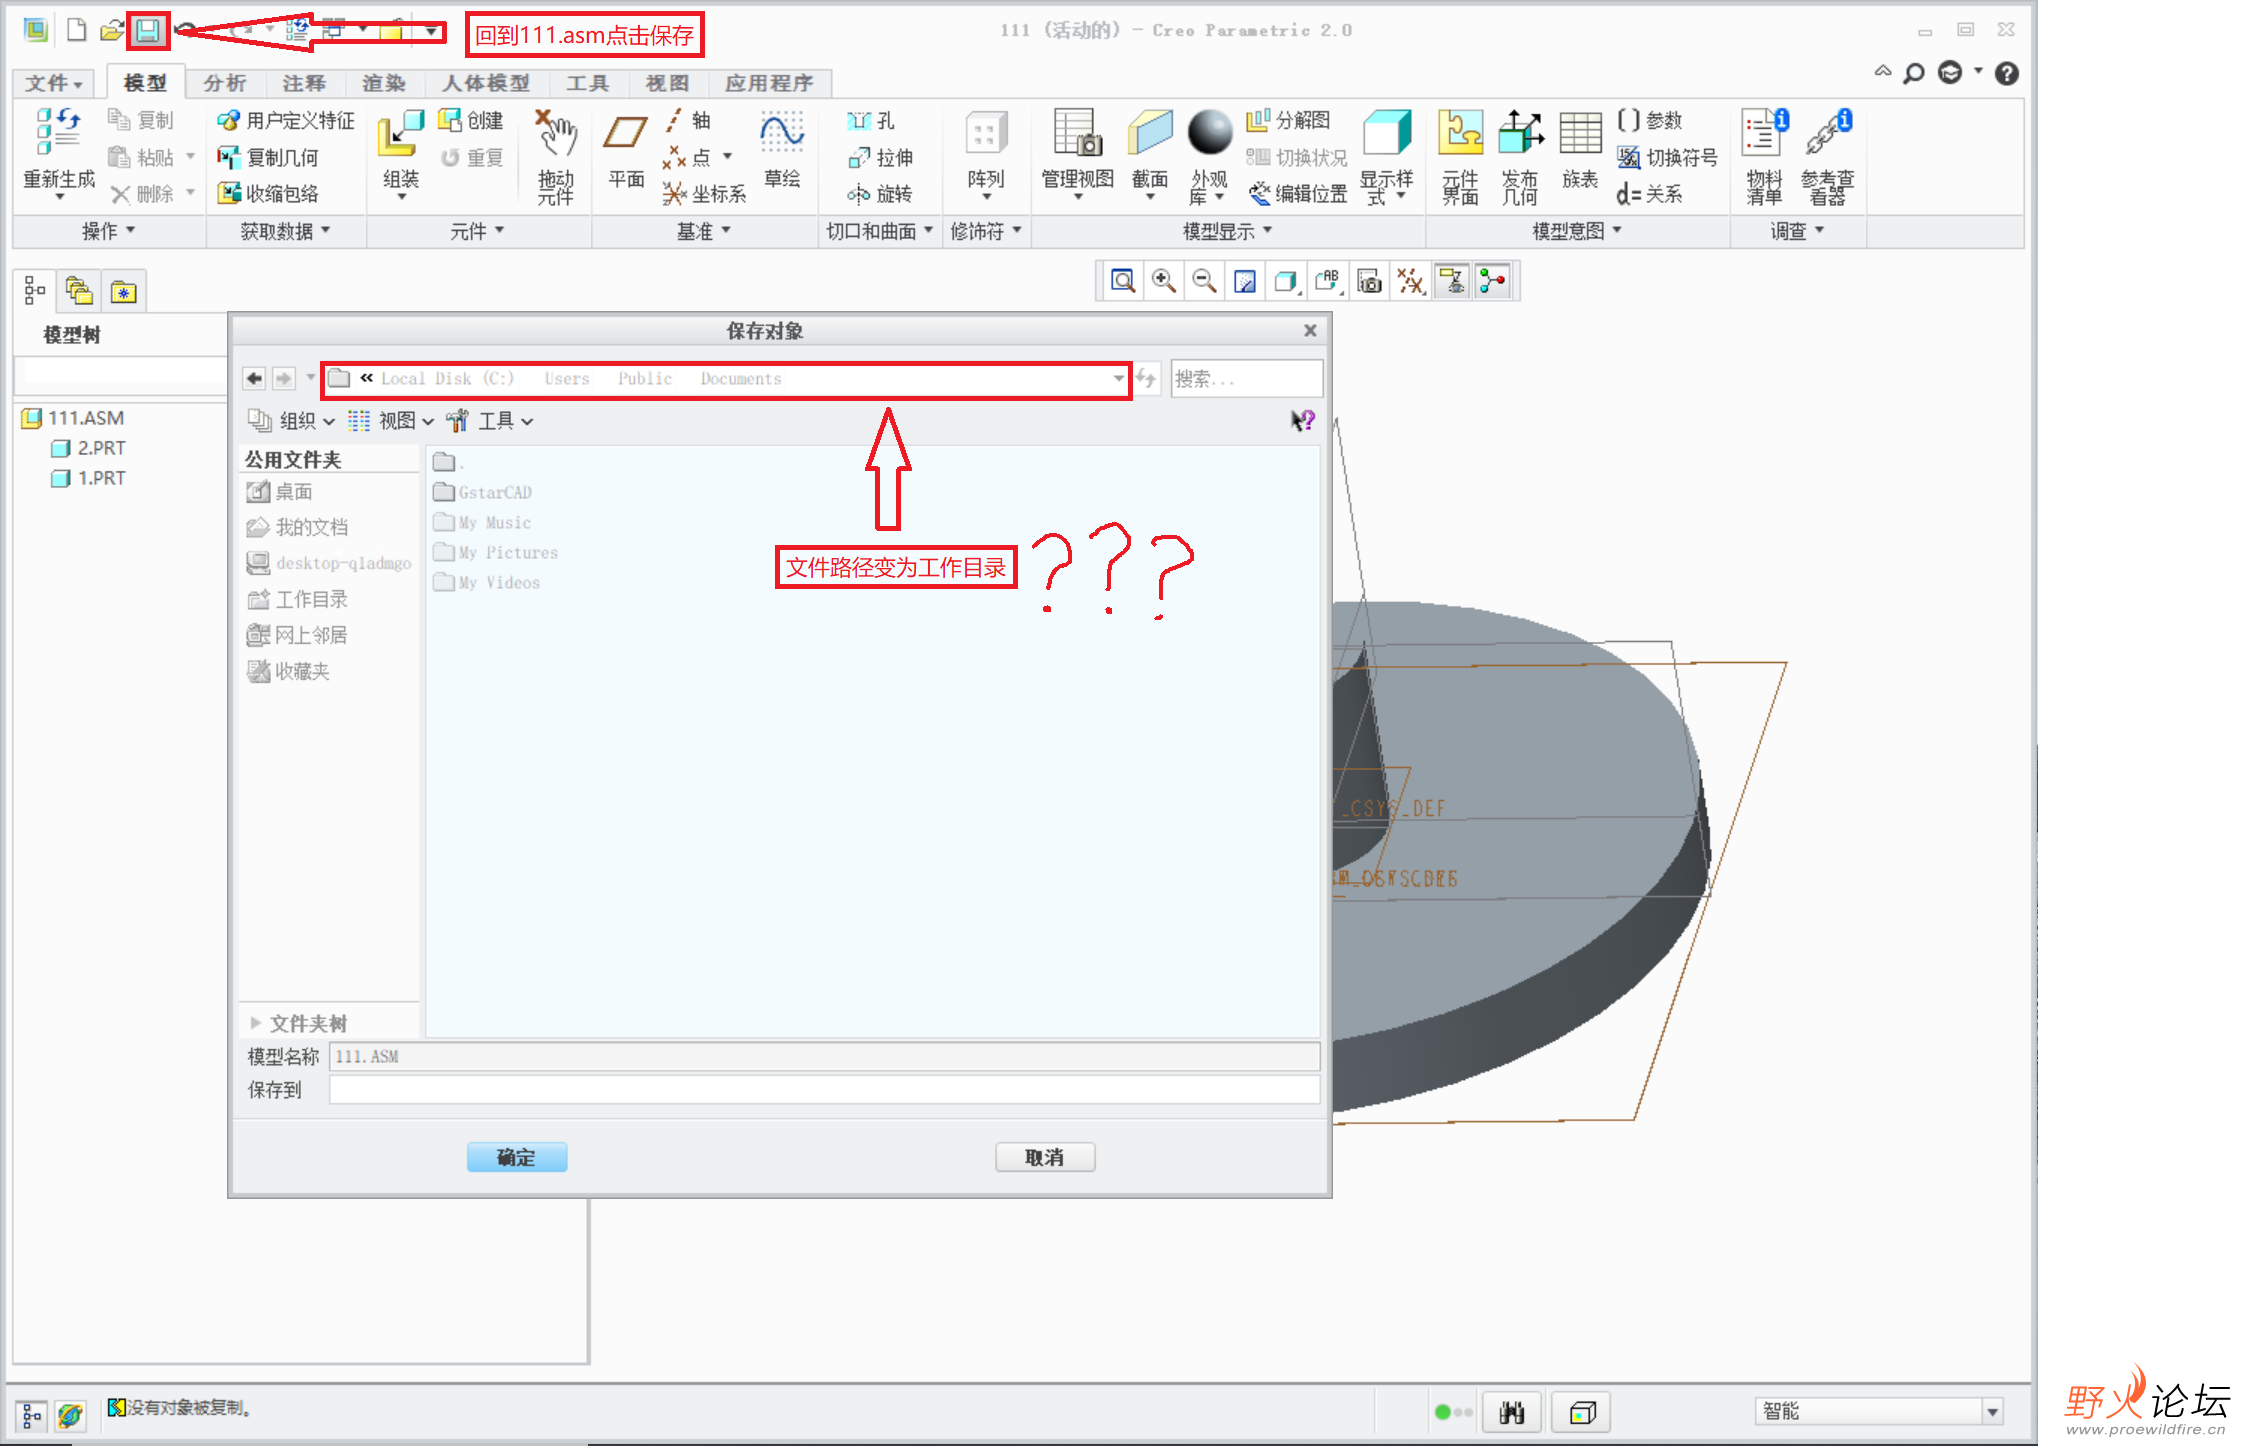Image resolution: width=2250 pixels, height=1446 pixels.
Task: Click the search (搜索) field in save dialog
Action: pos(1246,379)
